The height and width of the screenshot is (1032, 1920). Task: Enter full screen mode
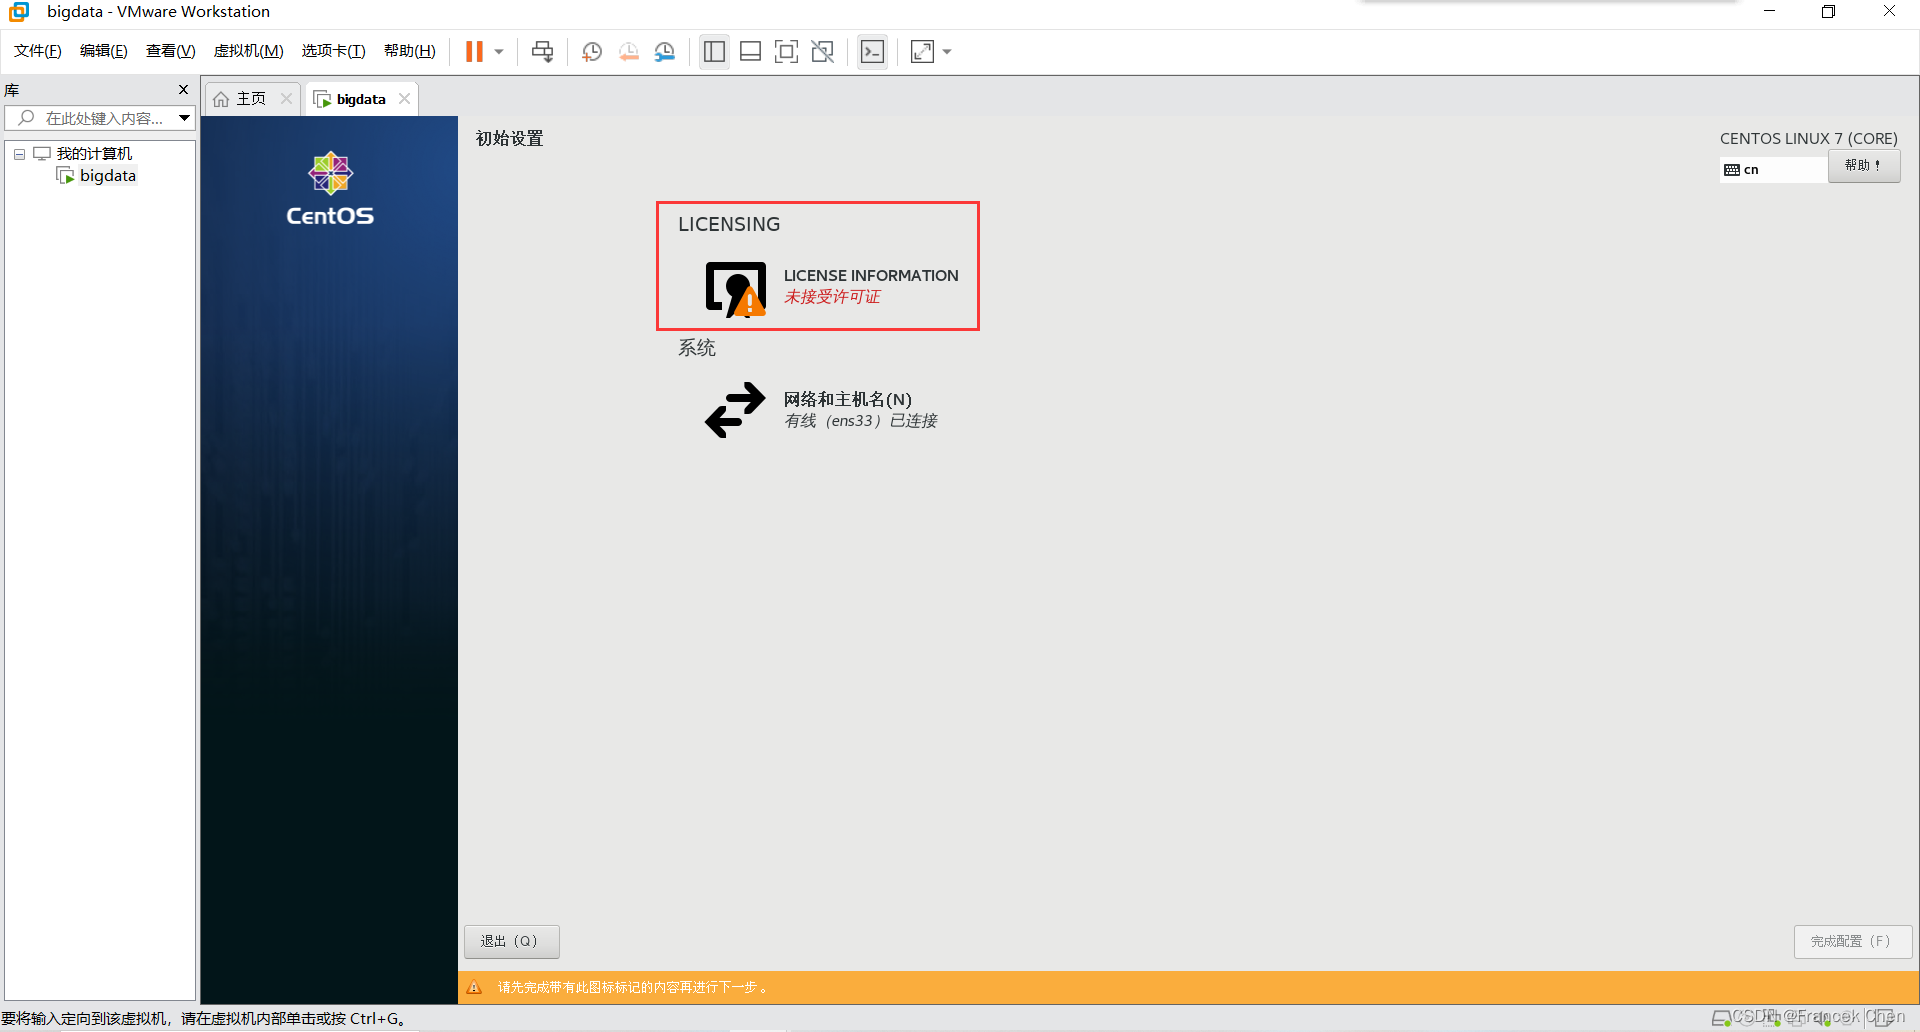(787, 51)
